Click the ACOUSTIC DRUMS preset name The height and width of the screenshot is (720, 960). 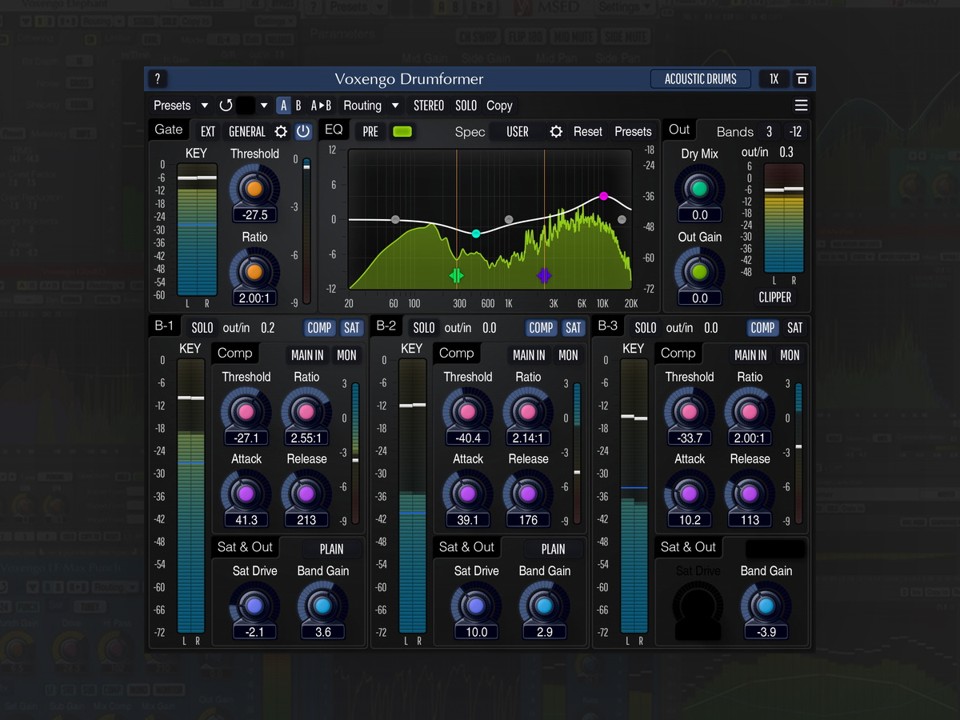click(700, 79)
